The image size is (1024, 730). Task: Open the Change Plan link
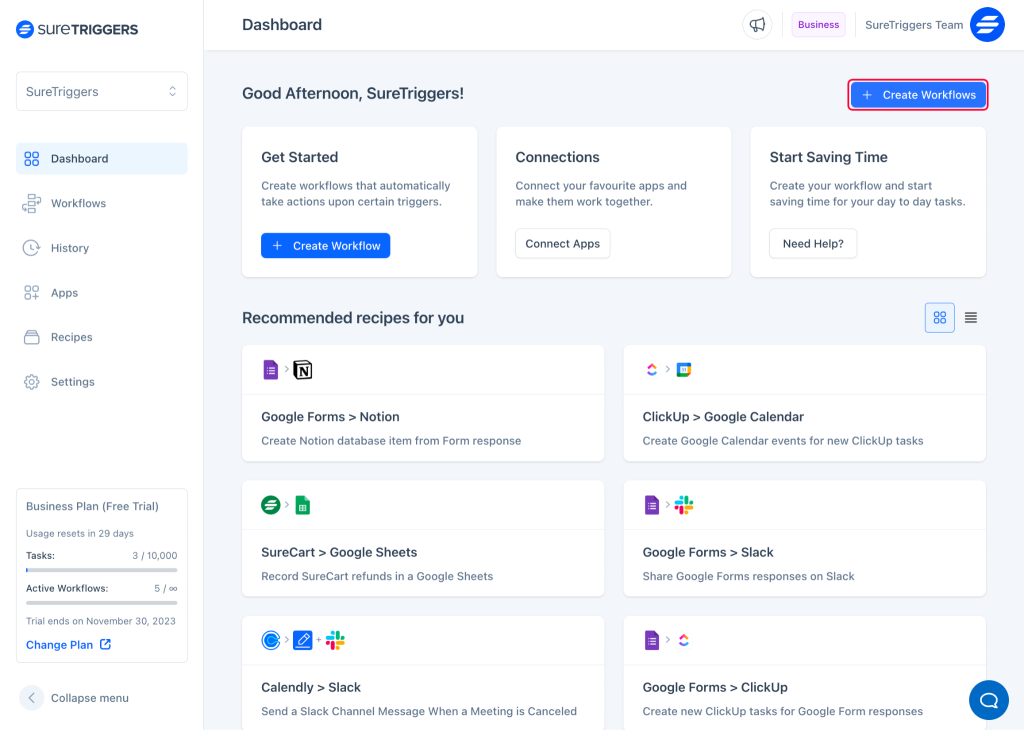[x=61, y=644]
